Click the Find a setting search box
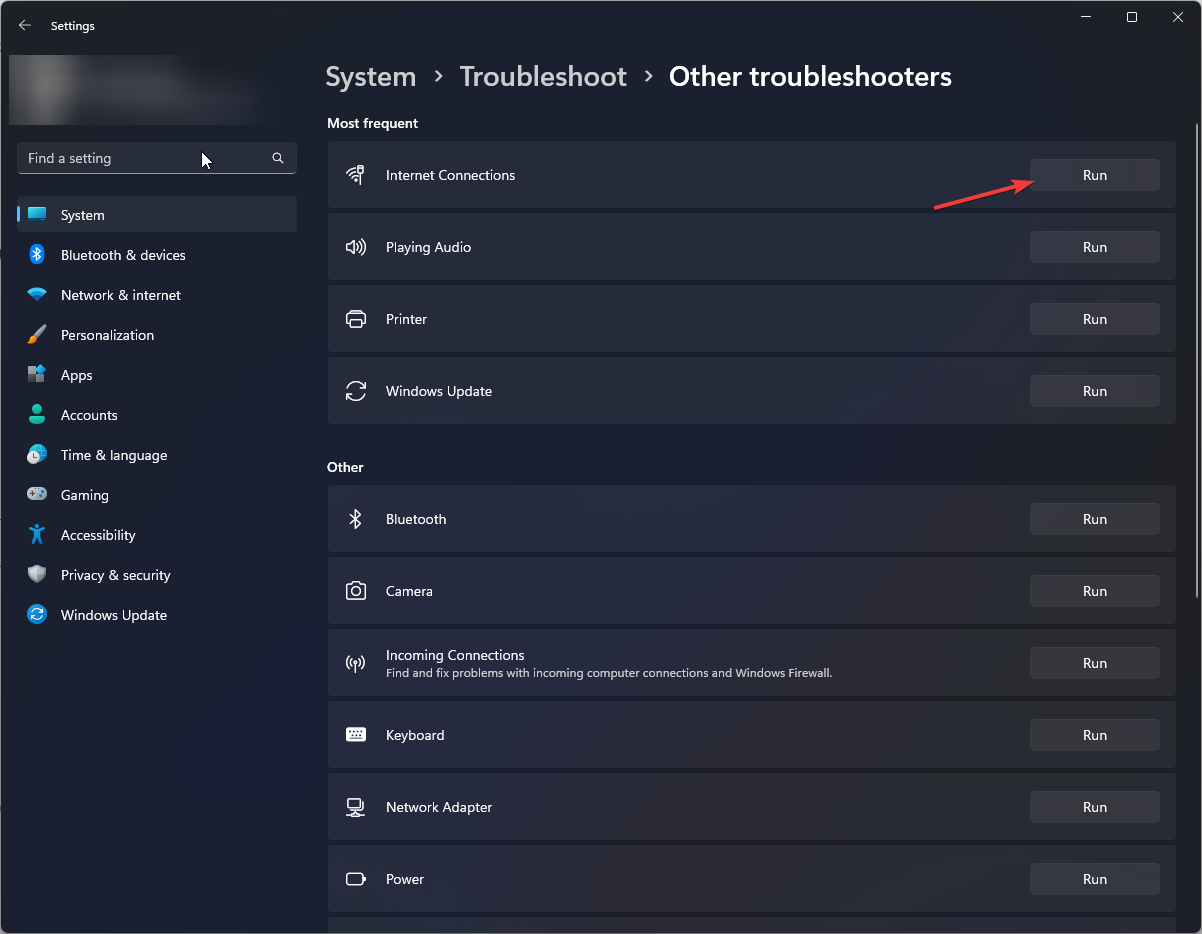 pos(157,158)
